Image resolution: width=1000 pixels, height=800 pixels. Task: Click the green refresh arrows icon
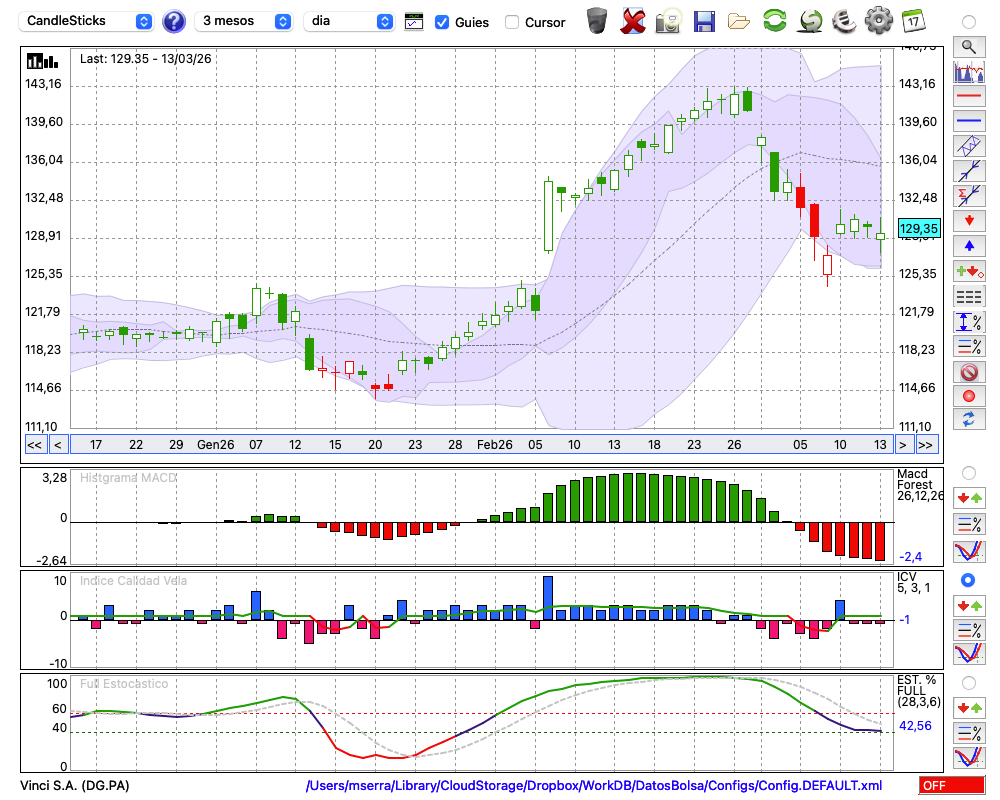[774, 21]
